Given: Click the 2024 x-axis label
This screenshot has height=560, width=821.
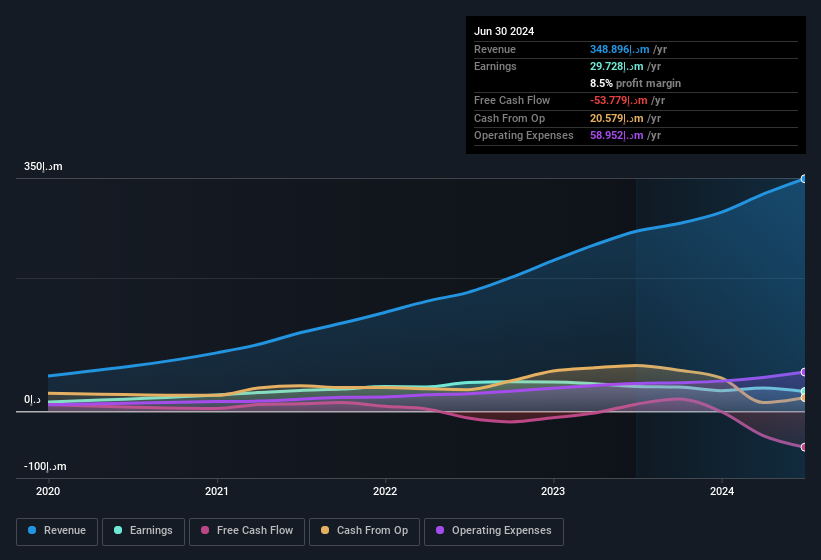Looking at the screenshot, I should (x=722, y=491).
